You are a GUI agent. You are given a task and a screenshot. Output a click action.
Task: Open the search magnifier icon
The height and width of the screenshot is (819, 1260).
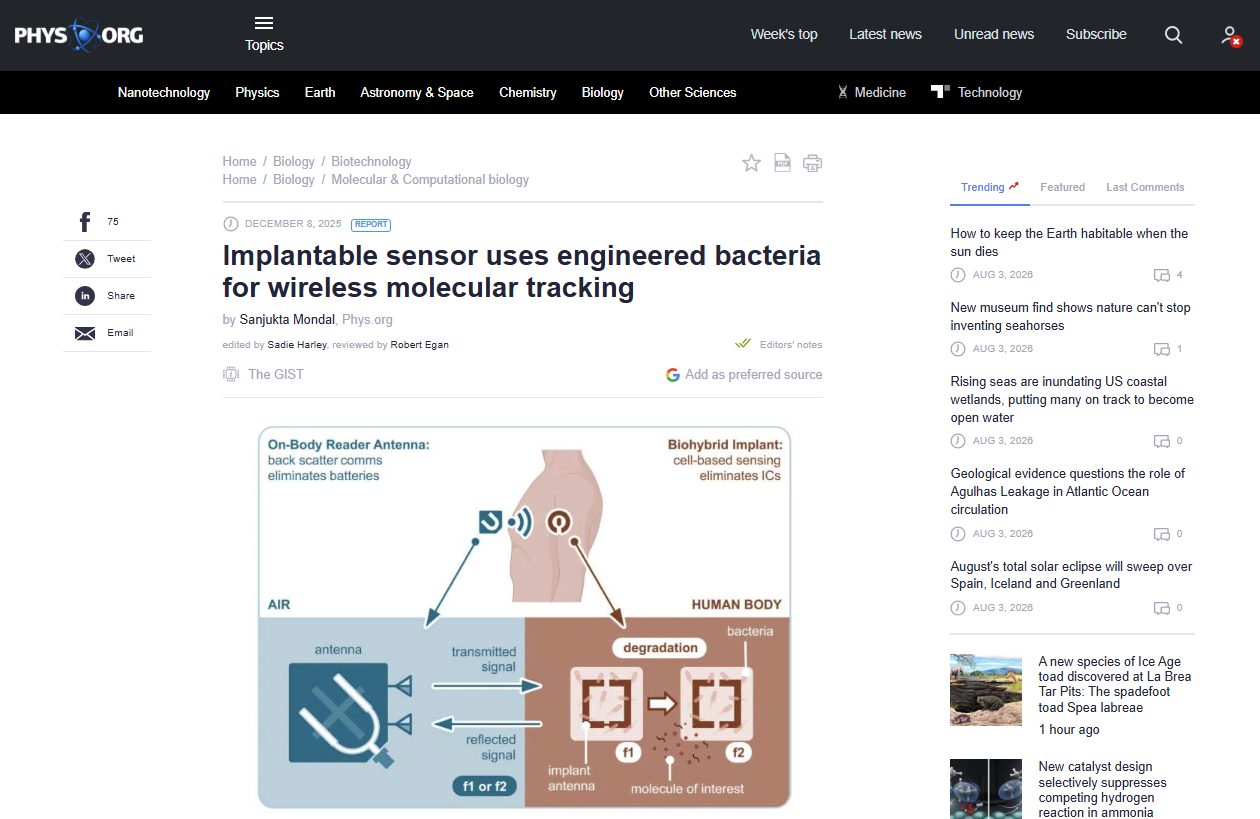[x=1173, y=35]
